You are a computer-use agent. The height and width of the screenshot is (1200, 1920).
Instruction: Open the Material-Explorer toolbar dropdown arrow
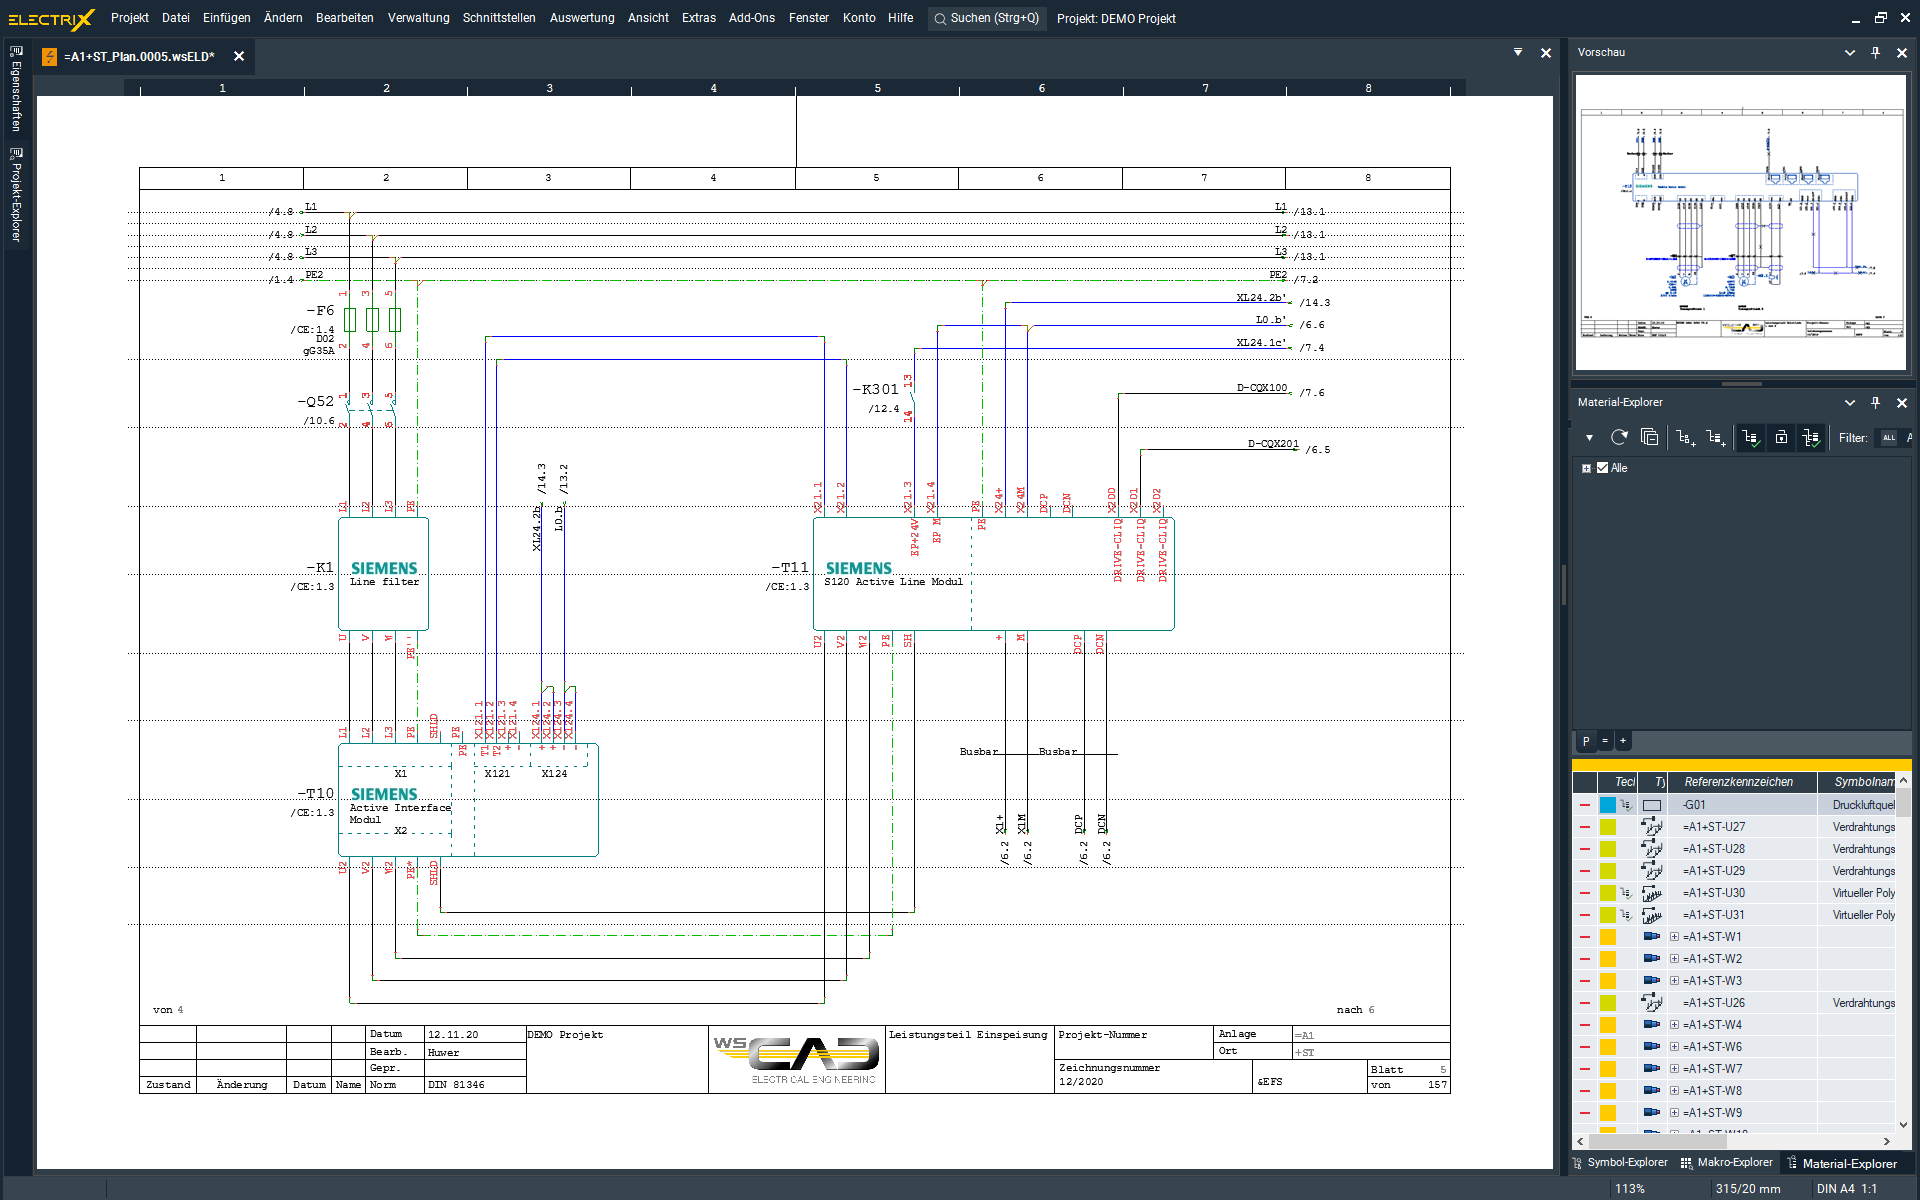[x=1589, y=437]
